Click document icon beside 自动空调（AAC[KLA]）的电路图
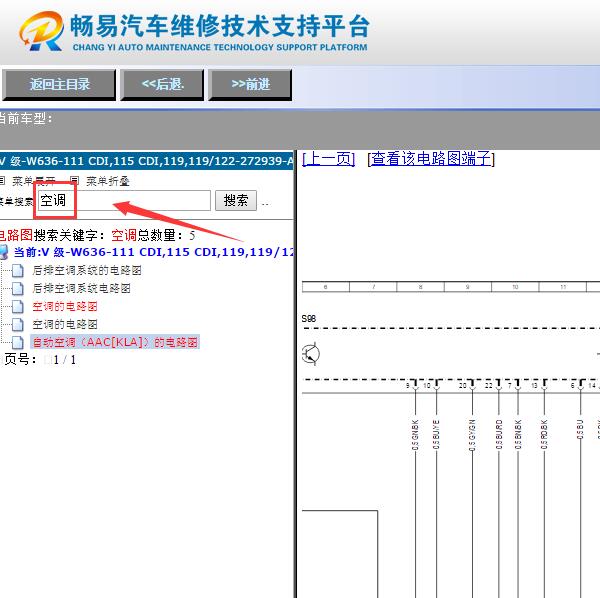Image resolution: width=600 pixels, height=598 pixels. 18,342
